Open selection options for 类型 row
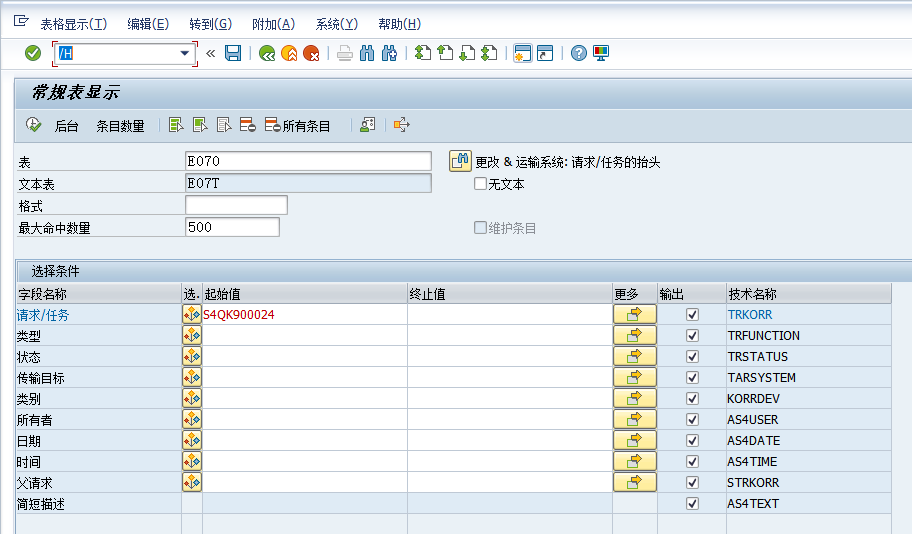Image resolution: width=912 pixels, height=534 pixels. point(192,336)
